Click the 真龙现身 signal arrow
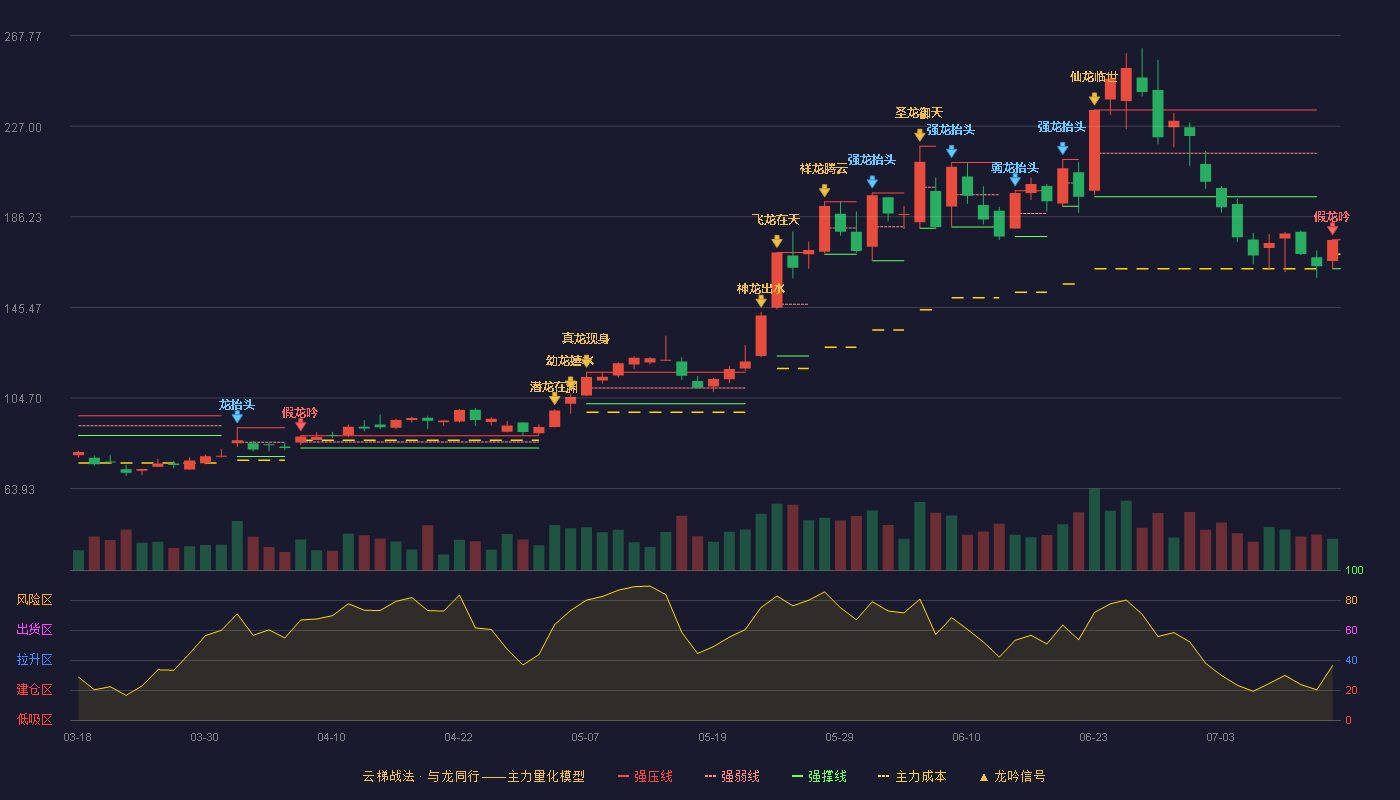The height and width of the screenshot is (800, 1400). [587, 360]
